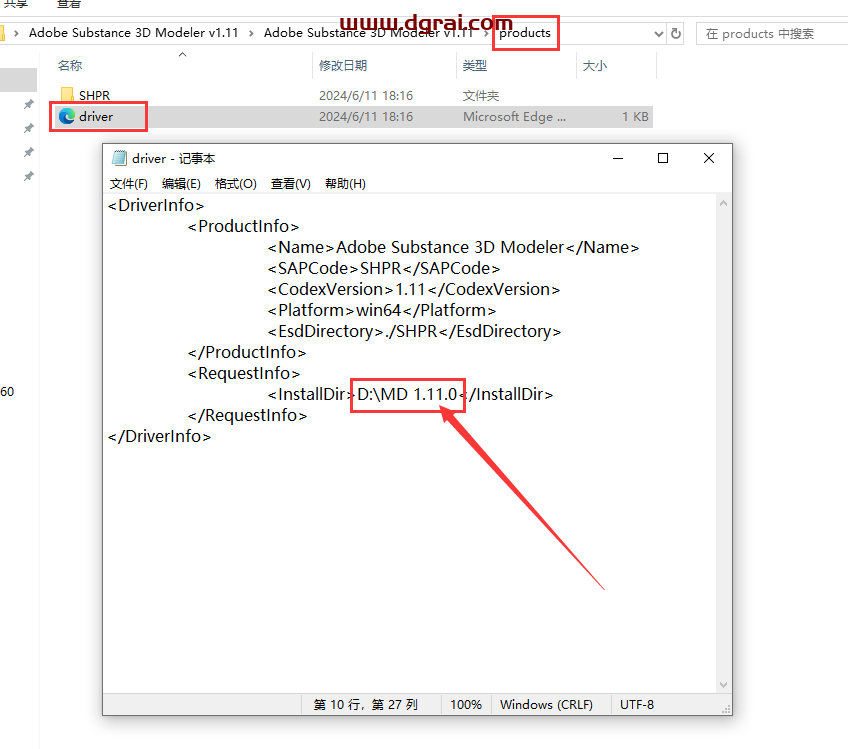Viewport: 848px width, 749px height.
Task: Click the <Name>Adobe Substance 3D Modeler</Name> line
Action: click(453, 248)
